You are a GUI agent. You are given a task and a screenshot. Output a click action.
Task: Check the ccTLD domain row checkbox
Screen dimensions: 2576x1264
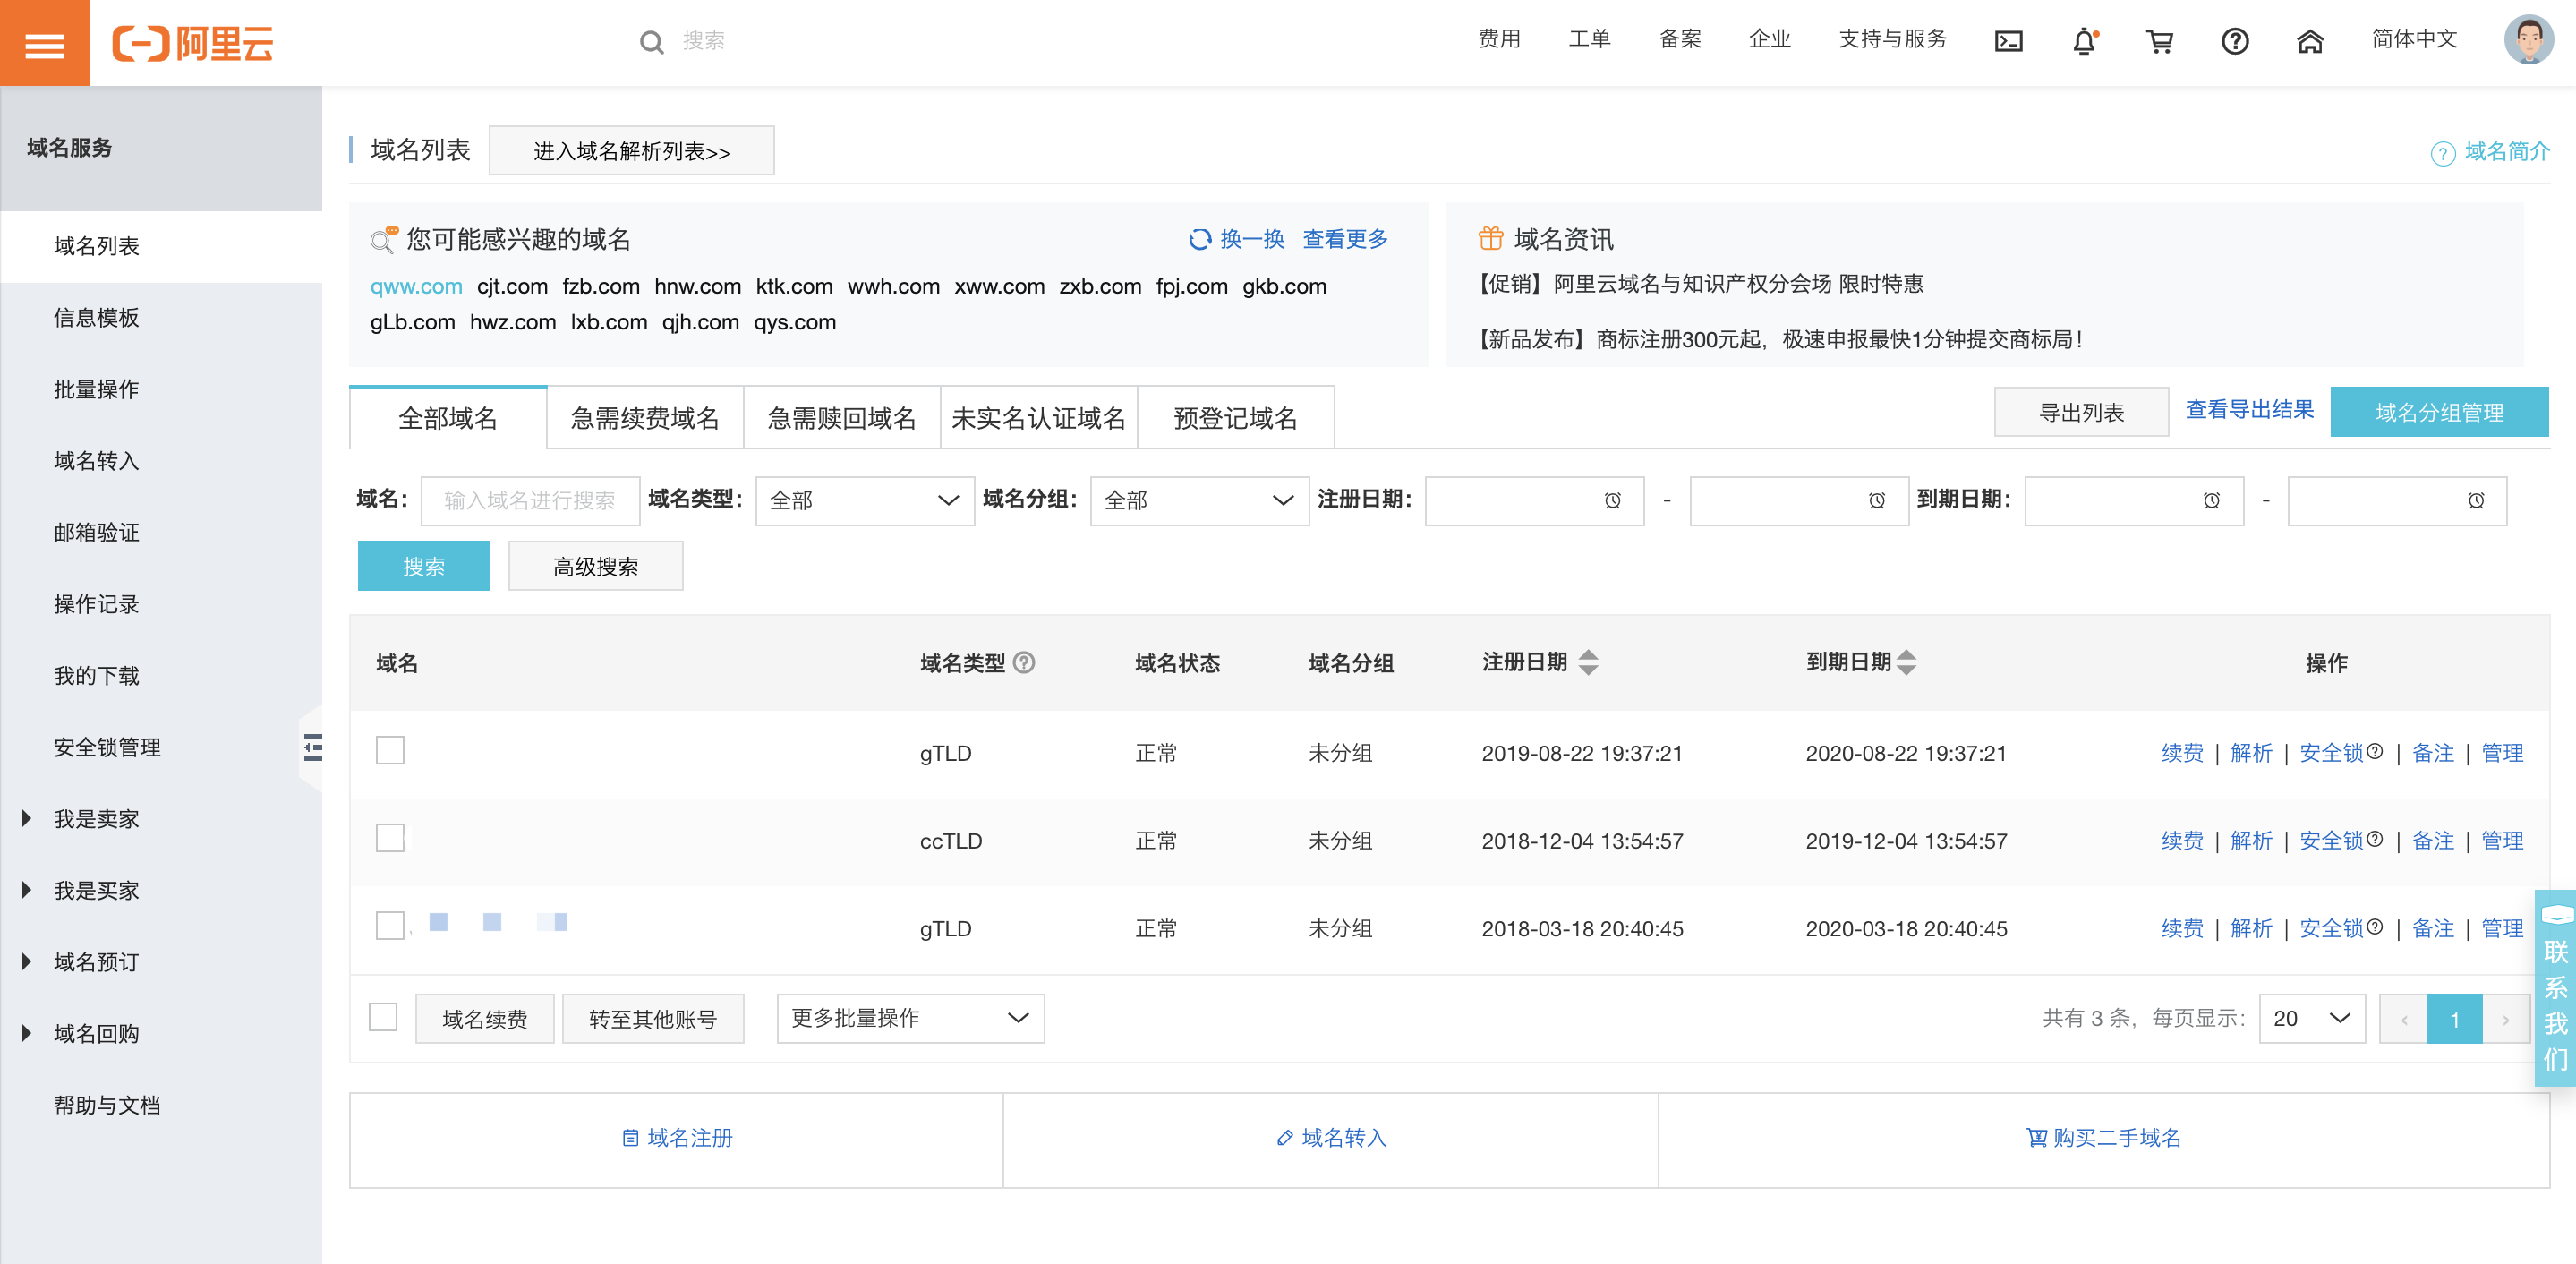click(x=390, y=839)
